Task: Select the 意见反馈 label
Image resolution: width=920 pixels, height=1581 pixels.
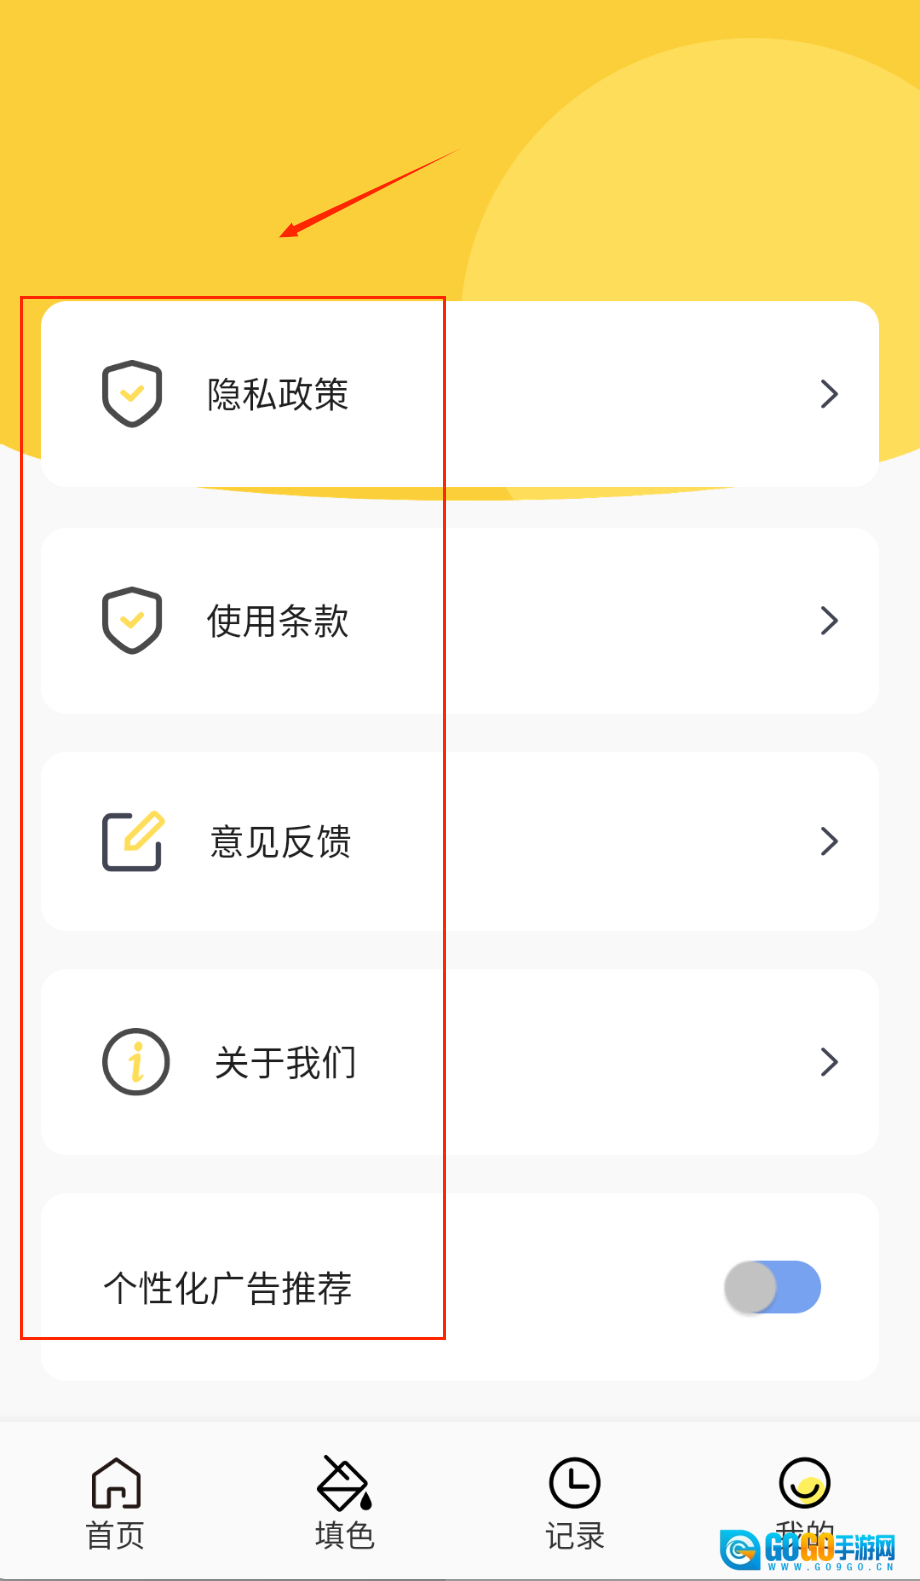Action: [281, 842]
